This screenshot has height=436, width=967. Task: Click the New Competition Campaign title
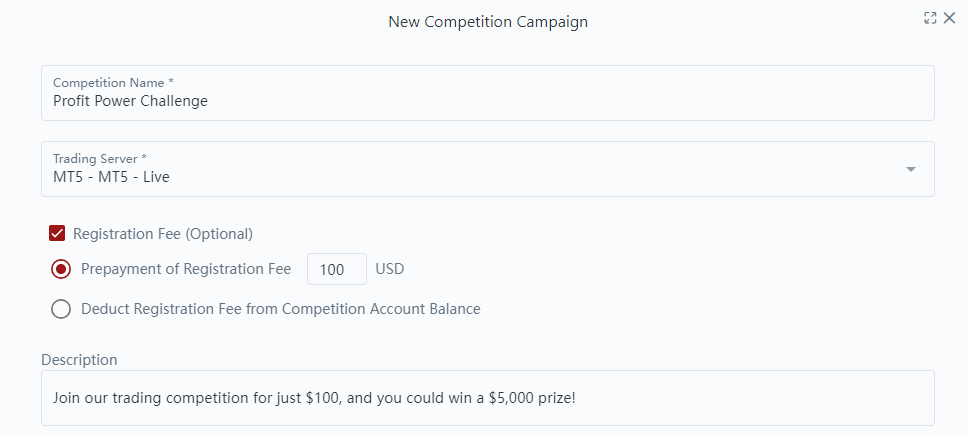487,22
